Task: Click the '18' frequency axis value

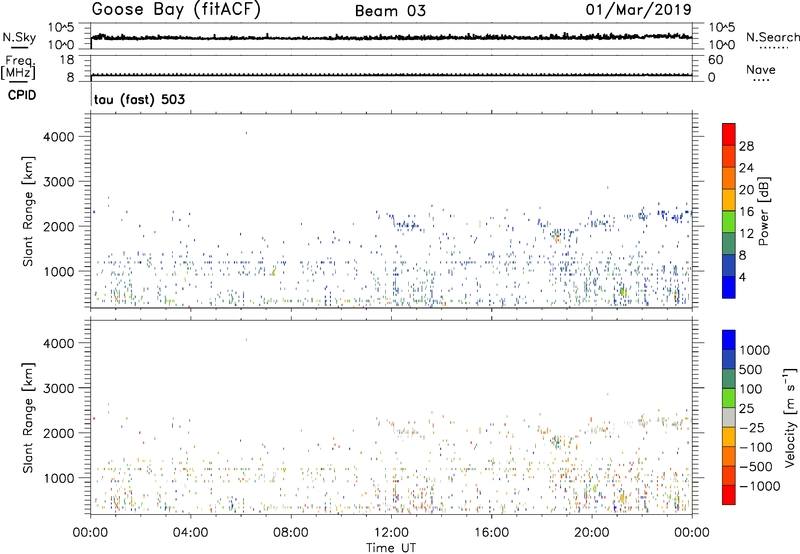Action: (x=66, y=60)
